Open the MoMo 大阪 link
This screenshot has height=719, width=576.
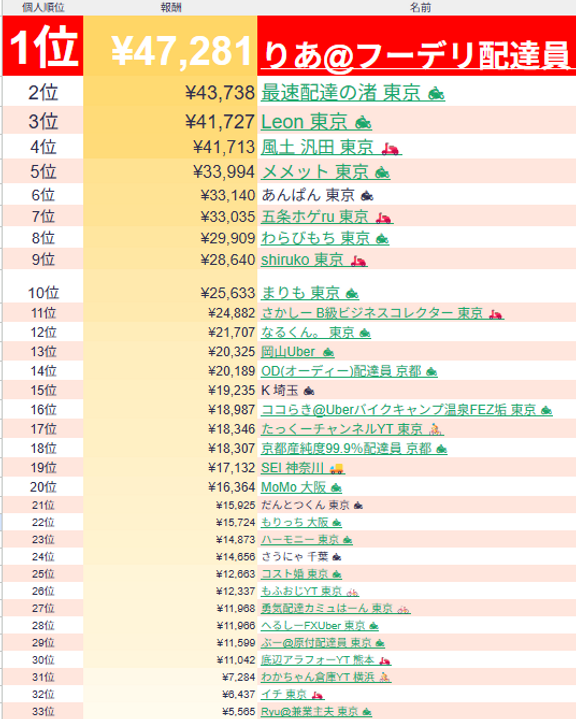301,487
